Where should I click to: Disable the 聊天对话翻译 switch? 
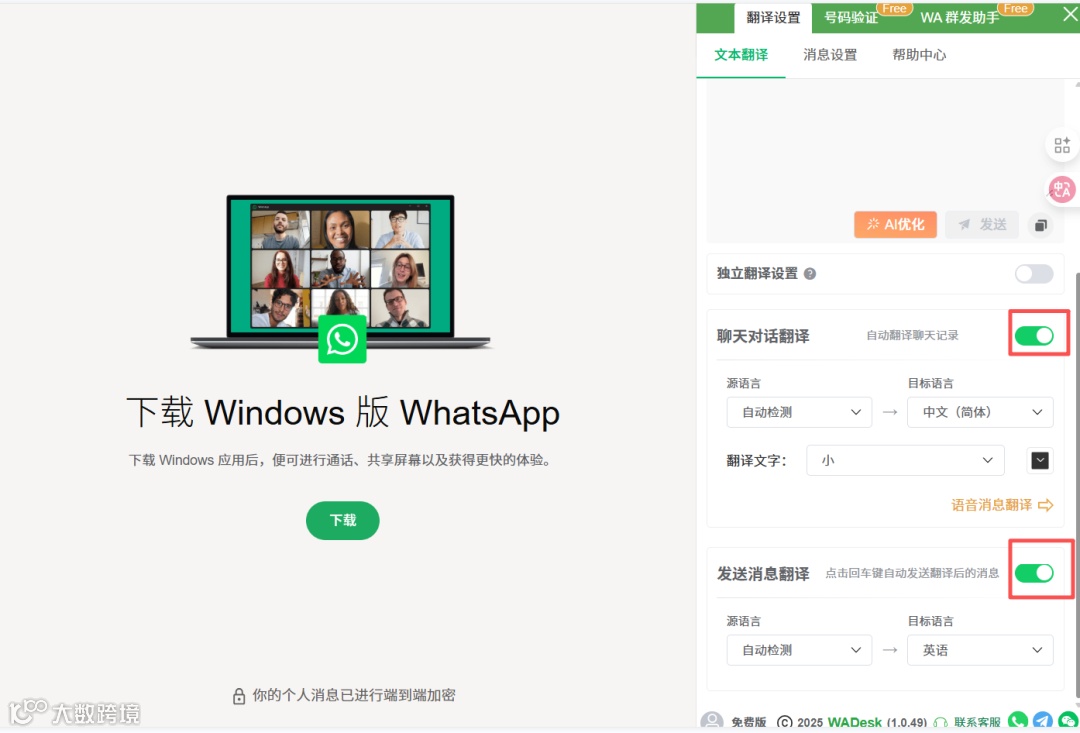click(x=1034, y=335)
